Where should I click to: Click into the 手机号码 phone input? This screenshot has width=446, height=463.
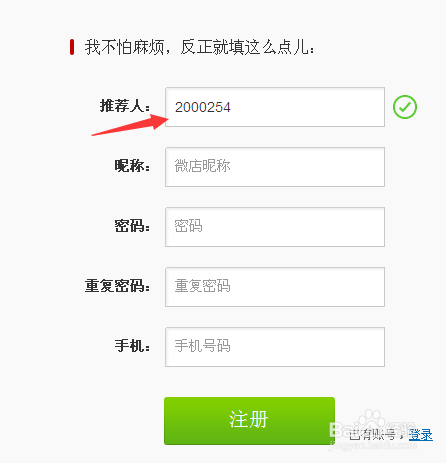[x=275, y=347]
